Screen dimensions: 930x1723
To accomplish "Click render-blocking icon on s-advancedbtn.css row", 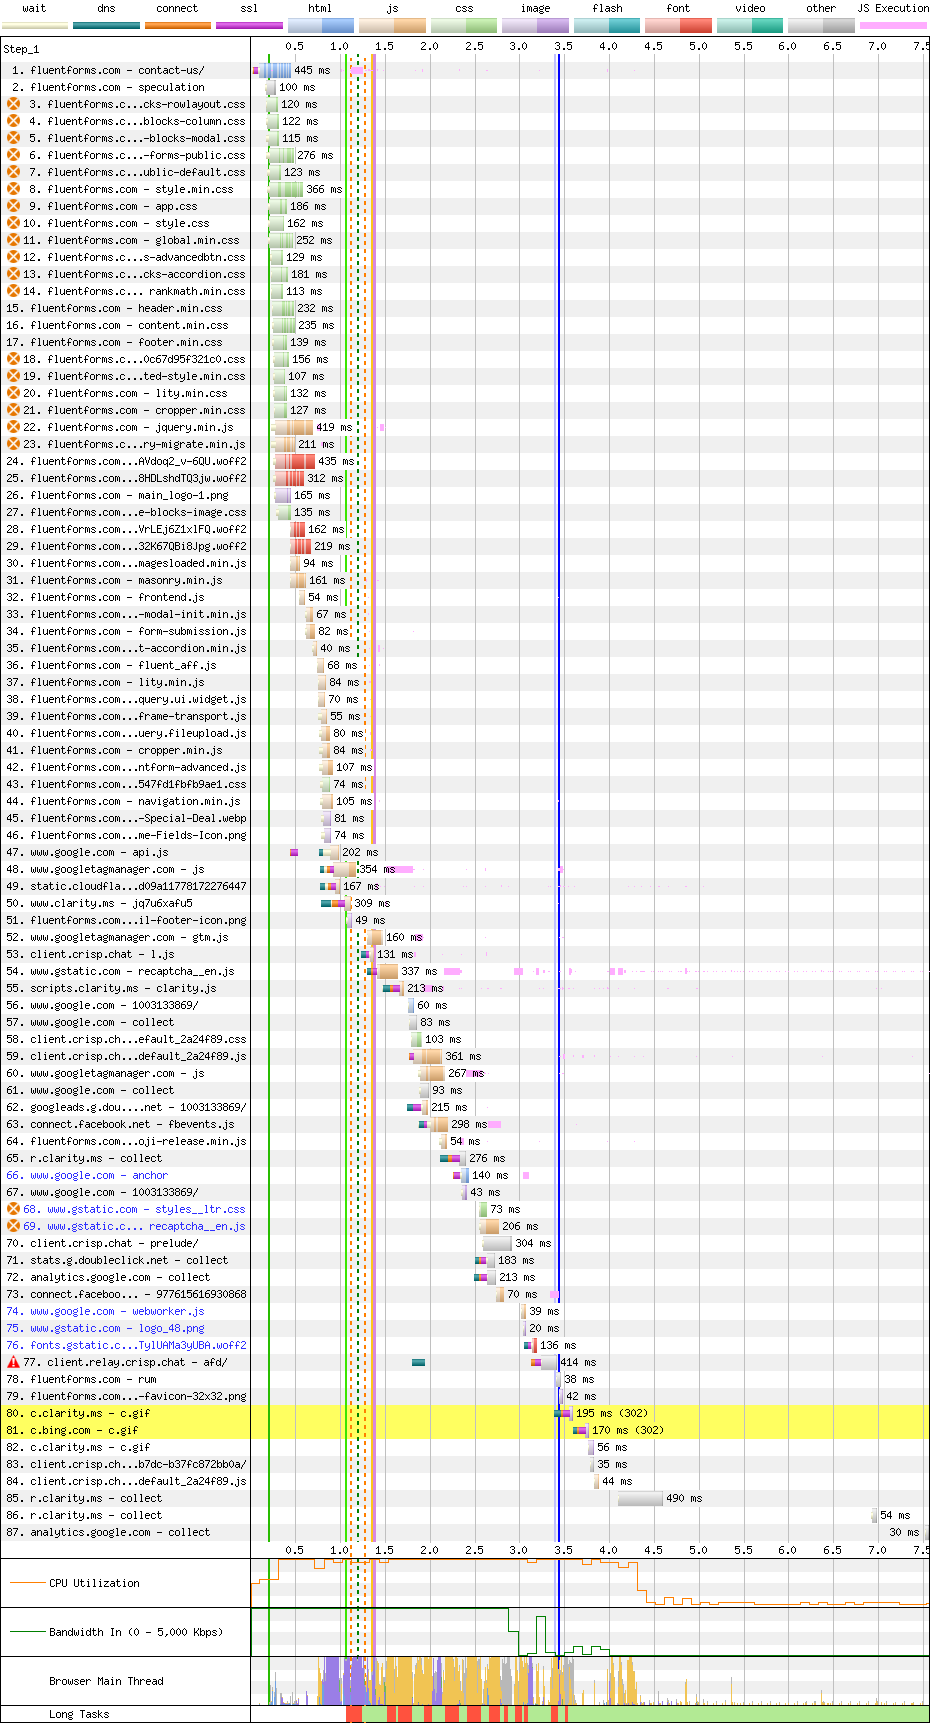I will click(13, 257).
